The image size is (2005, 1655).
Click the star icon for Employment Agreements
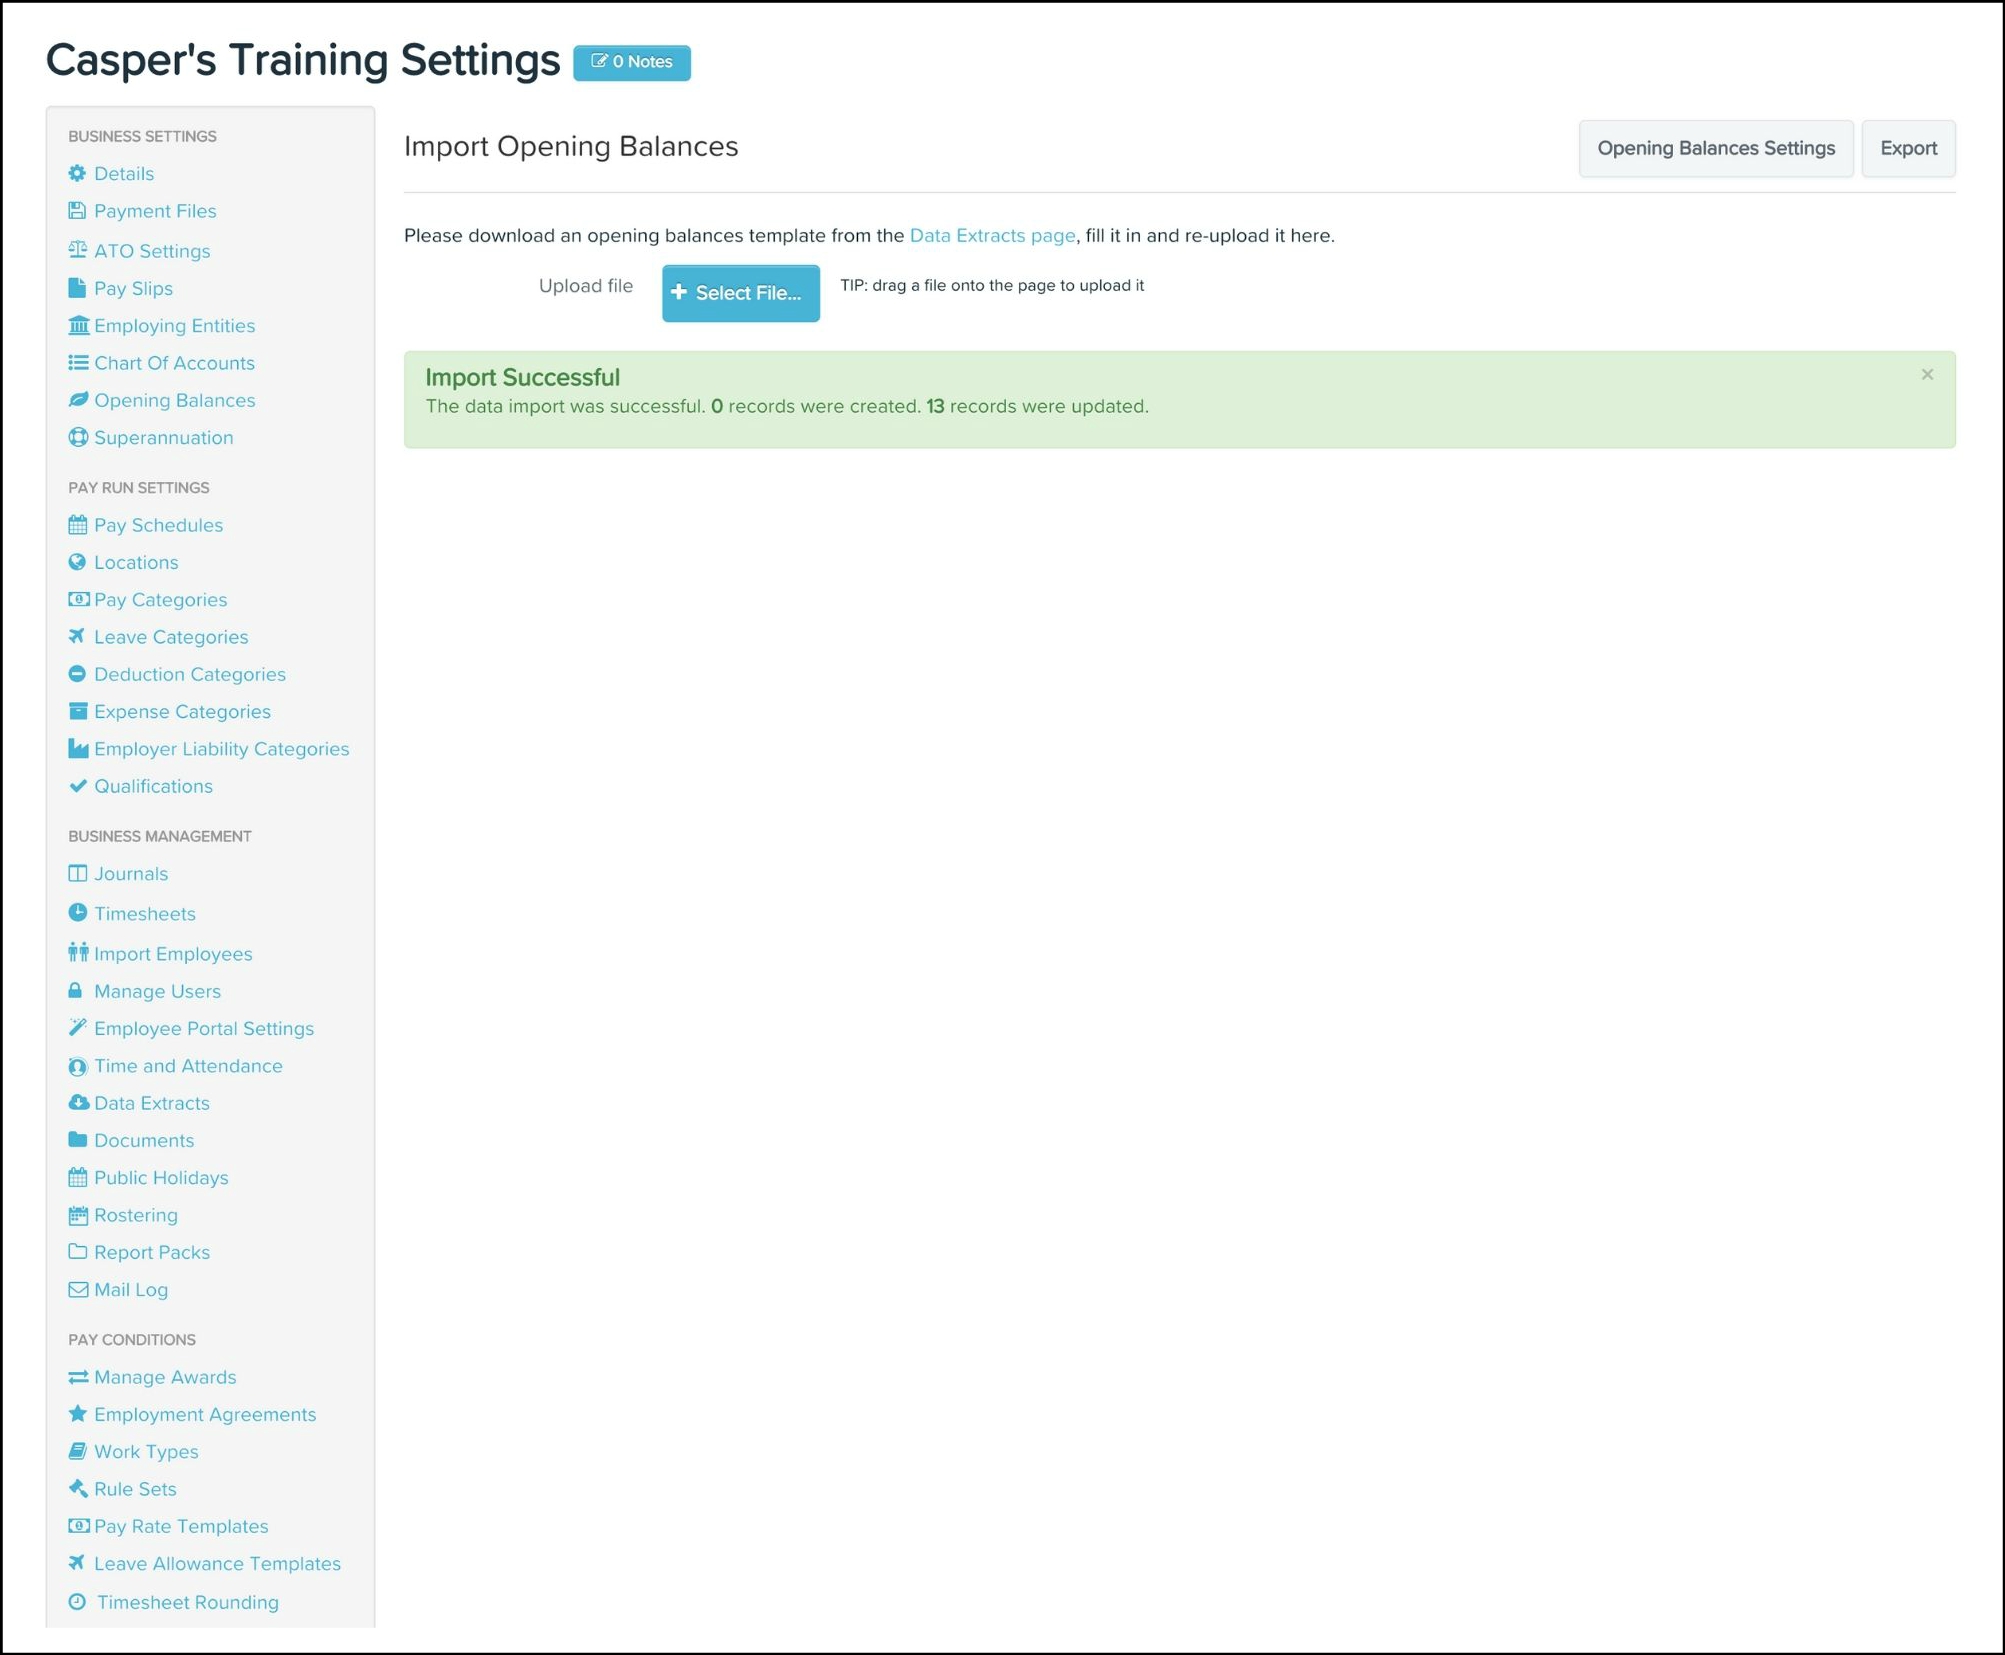77,1413
